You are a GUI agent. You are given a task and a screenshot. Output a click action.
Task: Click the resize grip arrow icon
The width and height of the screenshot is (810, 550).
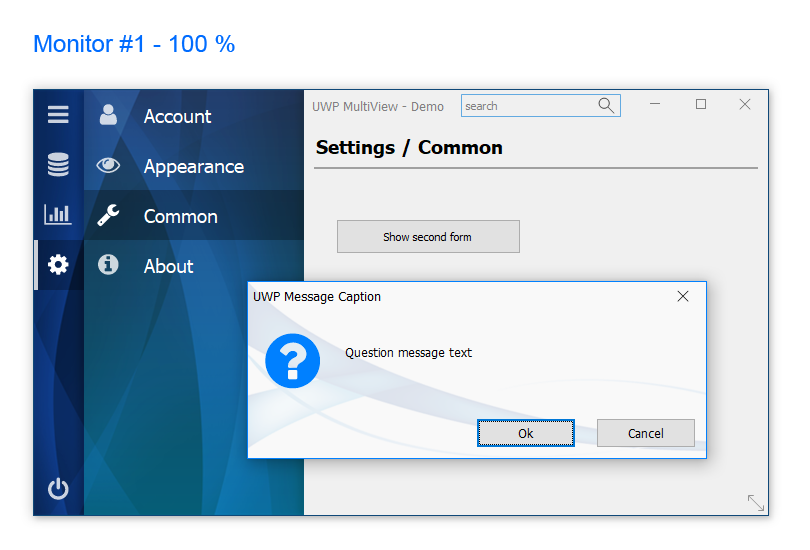pyautogui.click(x=756, y=502)
